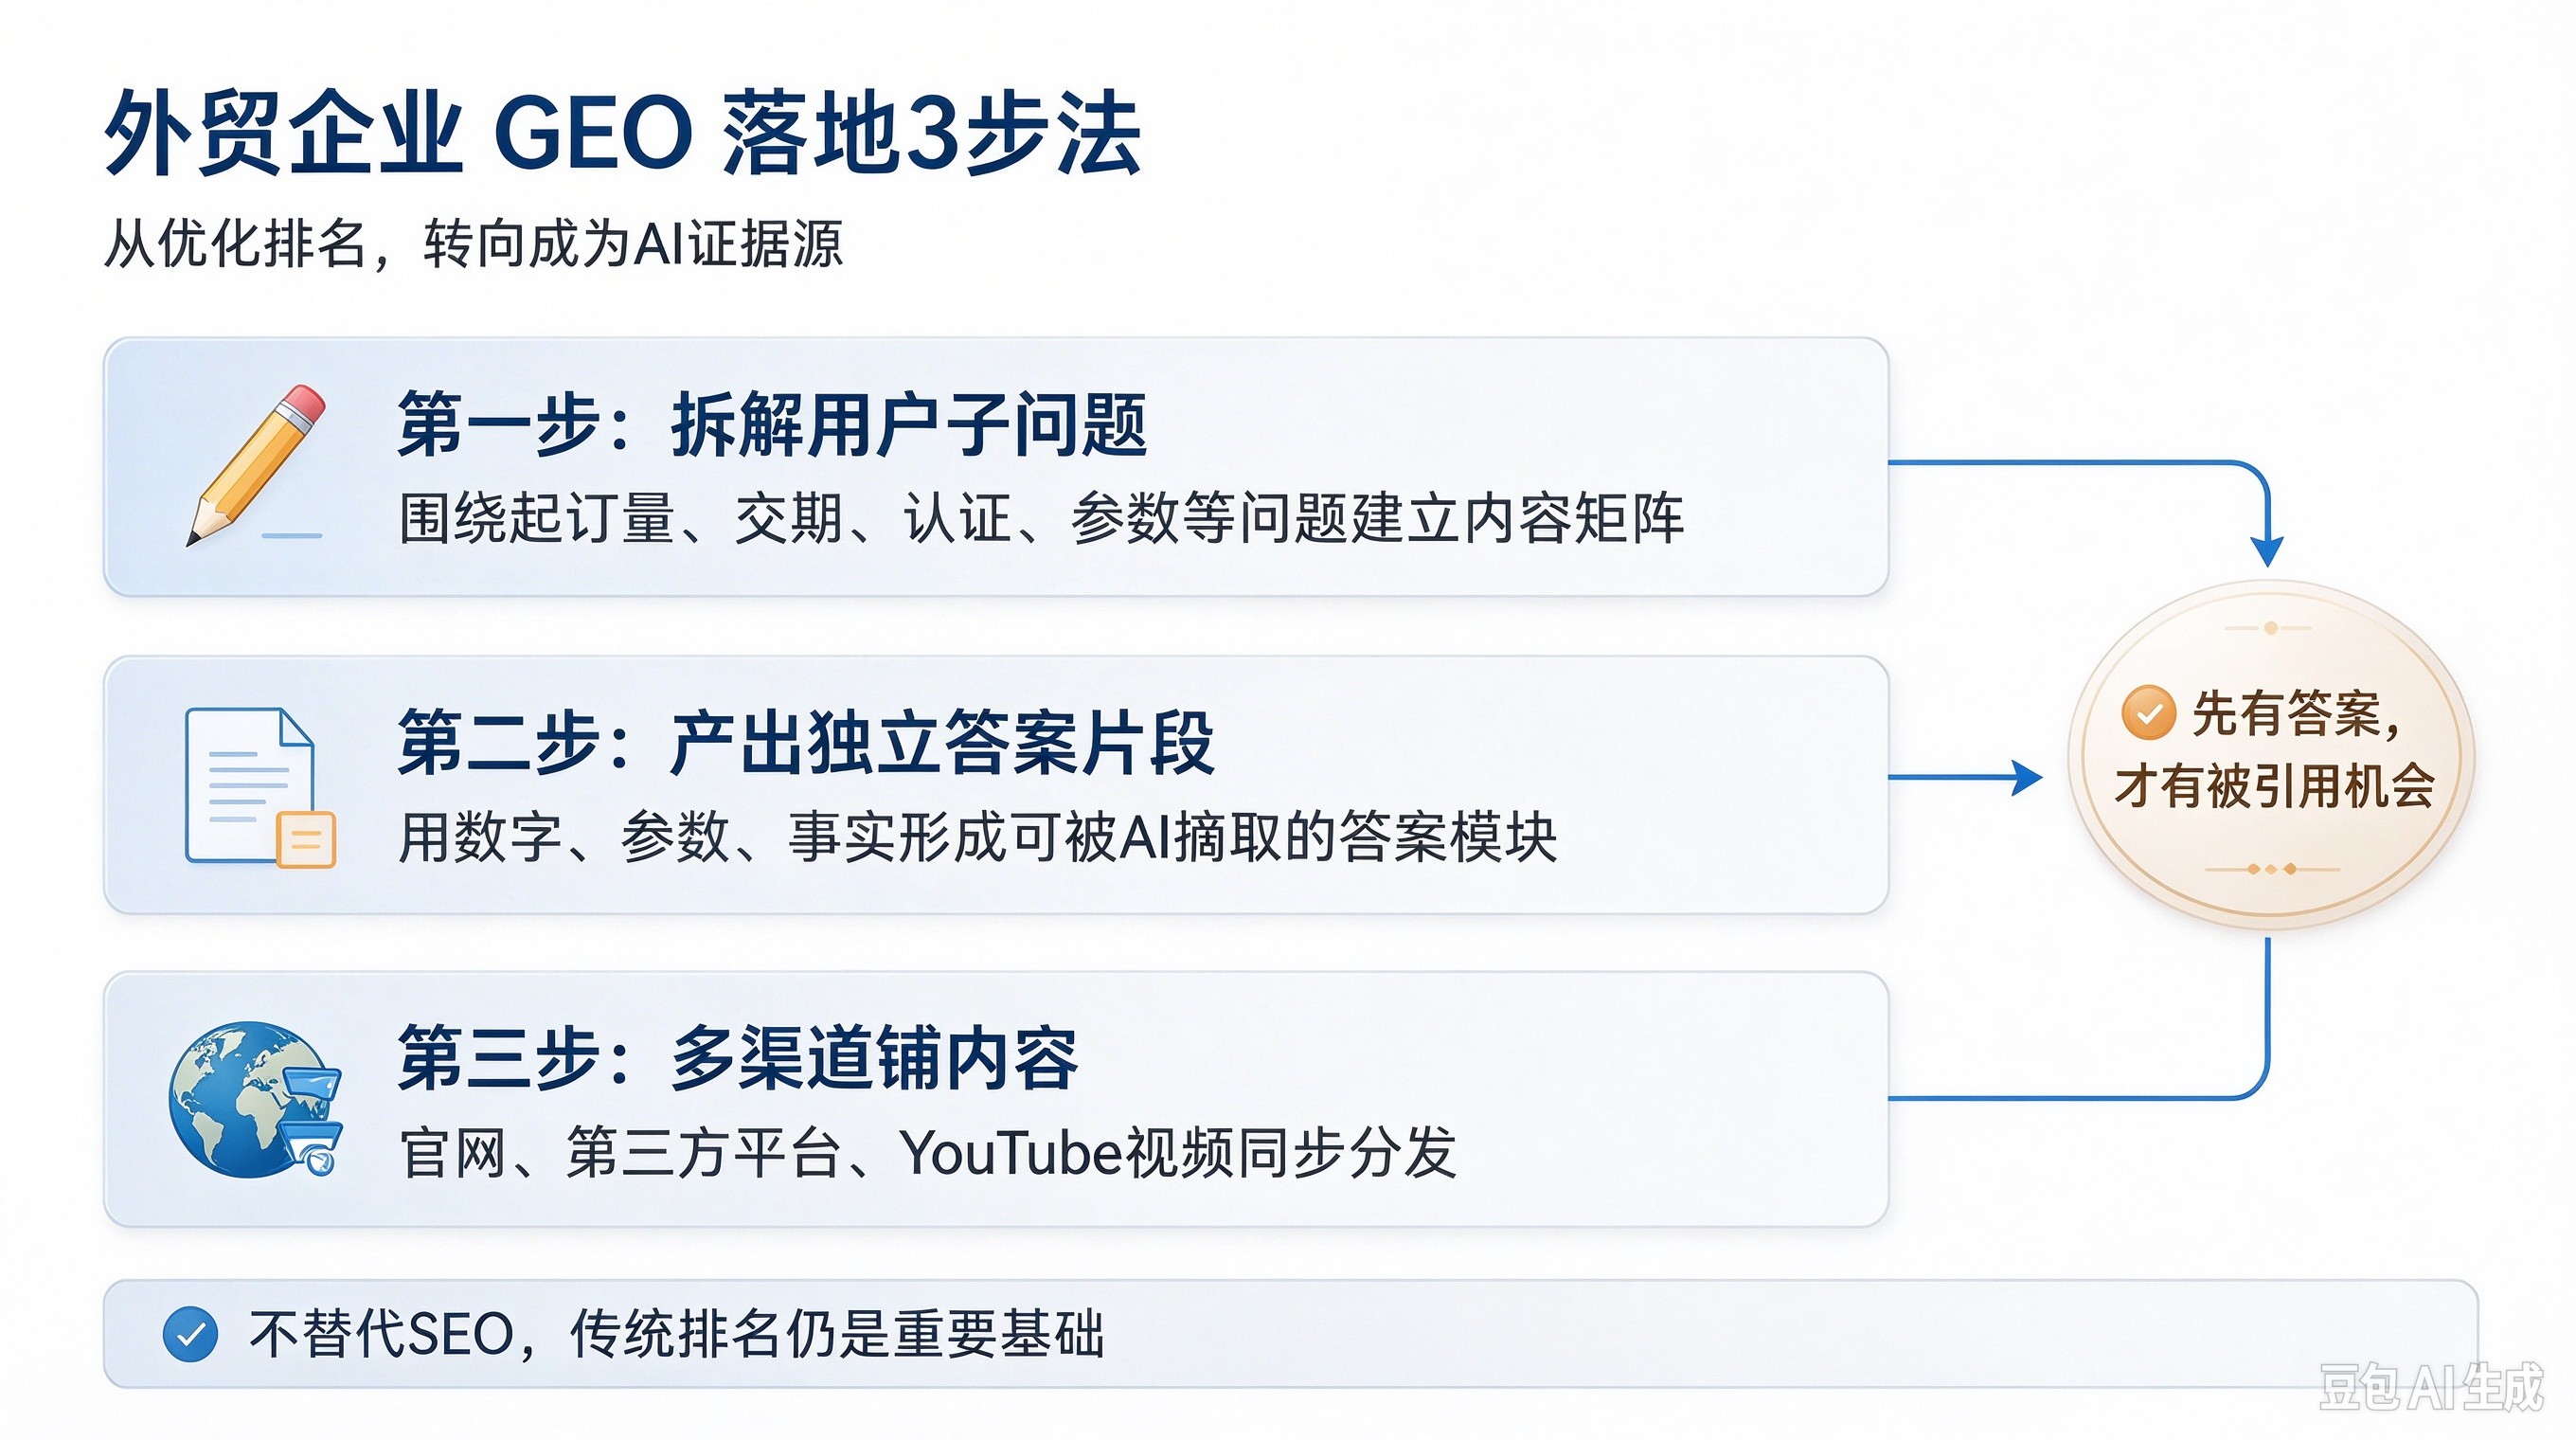Image resolution: width=2576 pixels, height=1440 pixels.
Task: Click the small orange note badge on document icon
Action: pos(306,839)
